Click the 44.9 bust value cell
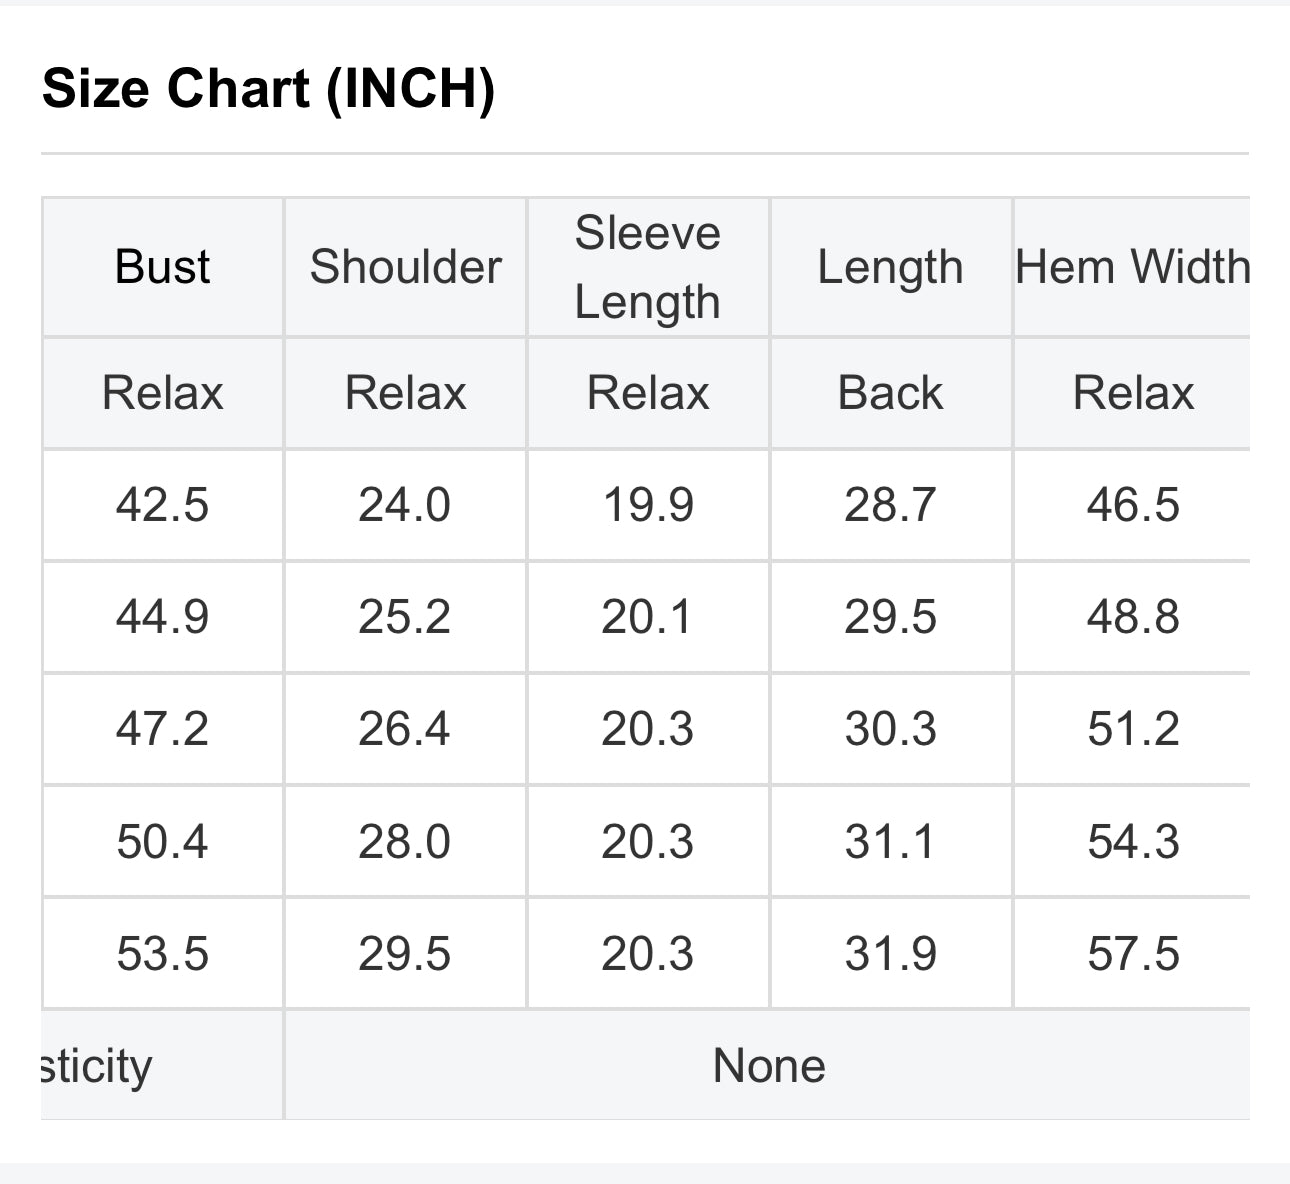Viewport: 1290px width, 1184px height. [163, 617]
